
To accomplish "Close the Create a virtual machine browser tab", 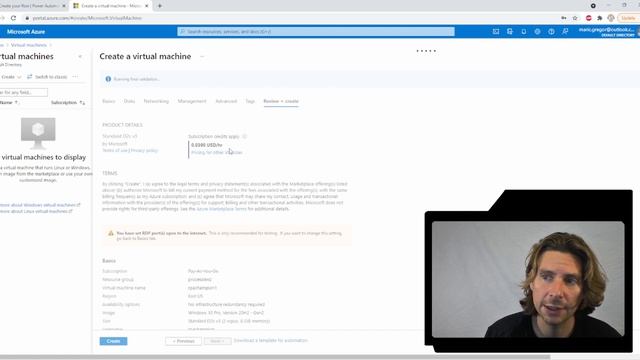I will pyautogui.click(x=147, y=6).
